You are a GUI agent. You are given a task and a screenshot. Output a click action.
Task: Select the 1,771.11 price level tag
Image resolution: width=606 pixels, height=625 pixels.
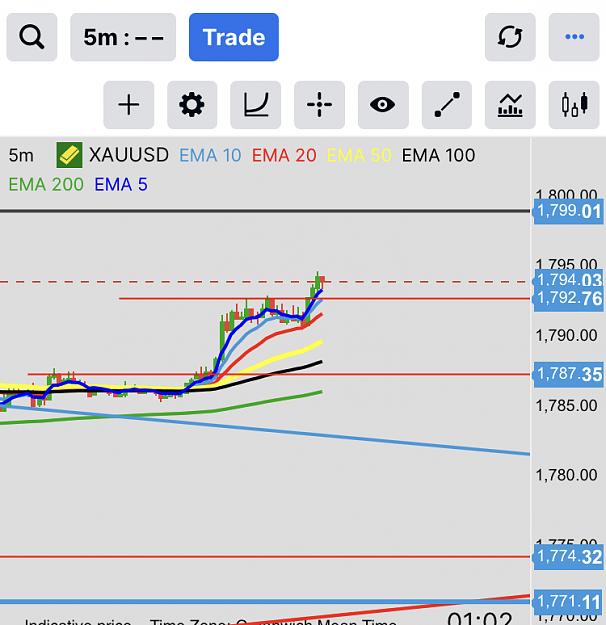pyautogui.click(x=569, y=601)
